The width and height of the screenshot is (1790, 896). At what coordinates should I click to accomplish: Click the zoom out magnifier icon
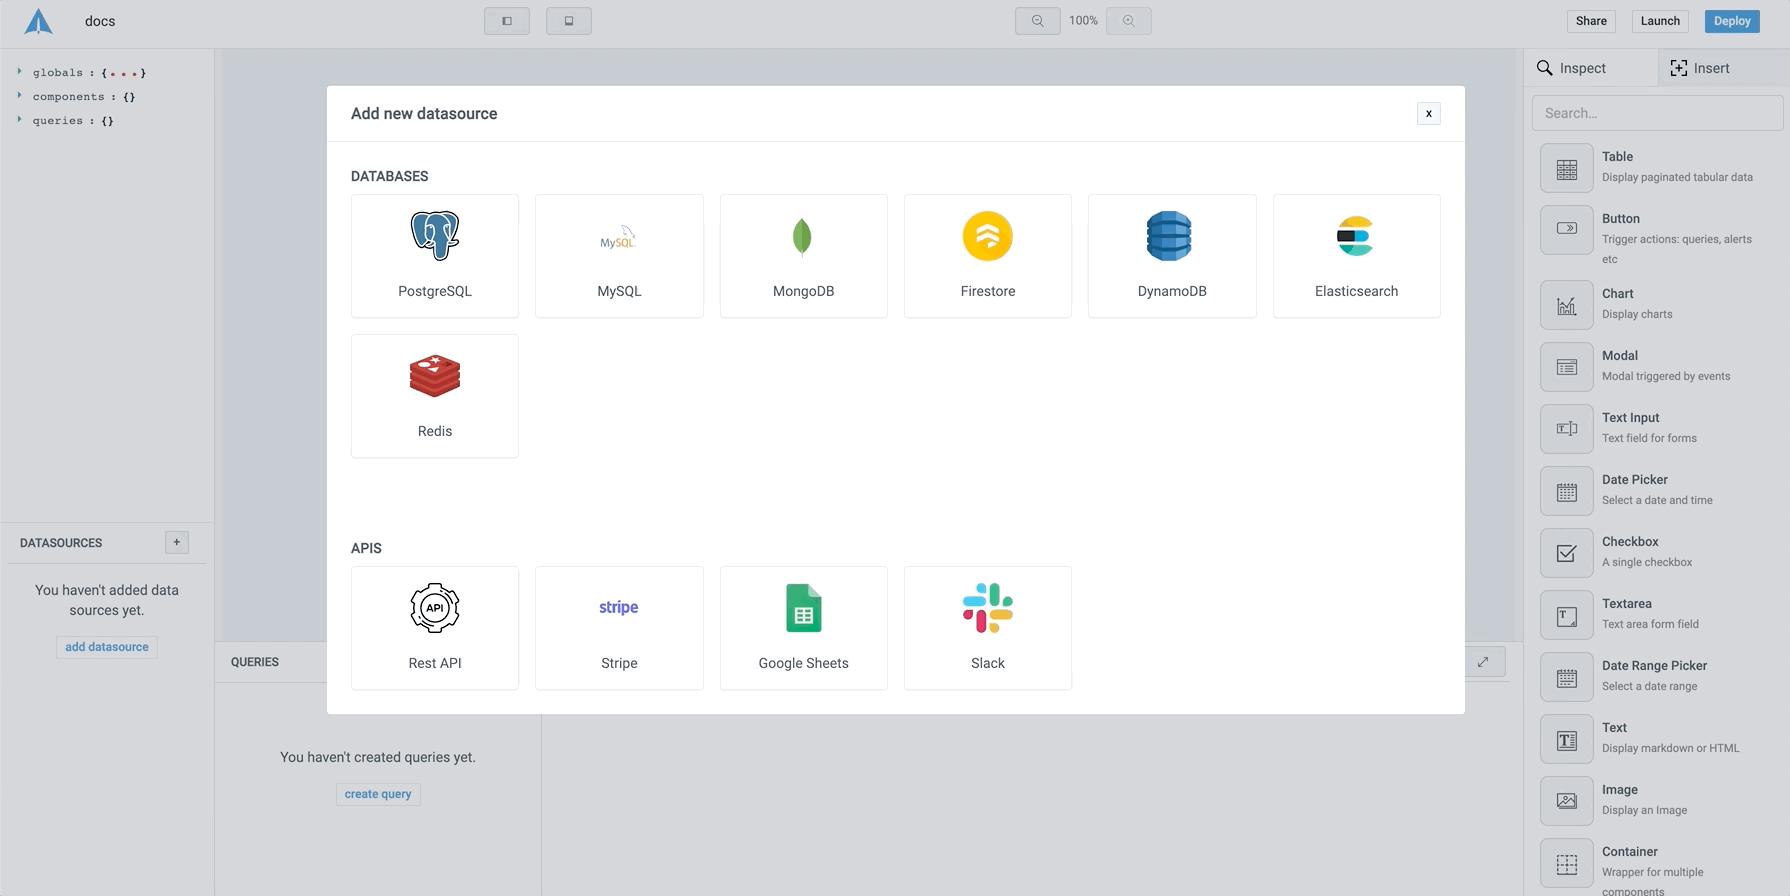(x=1037, y=21)
